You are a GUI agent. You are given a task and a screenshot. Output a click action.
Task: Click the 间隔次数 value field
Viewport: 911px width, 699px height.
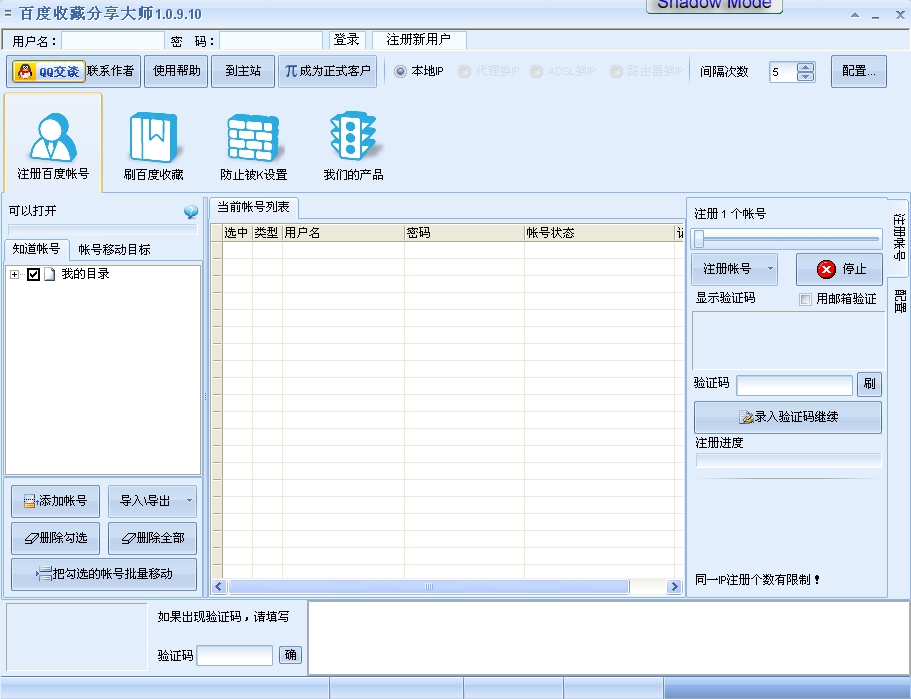[x=783, y=72]
